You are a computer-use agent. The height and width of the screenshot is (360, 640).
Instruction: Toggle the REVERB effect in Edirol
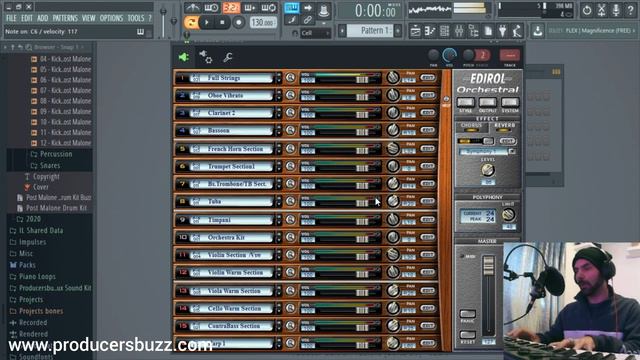coord(504,128)
